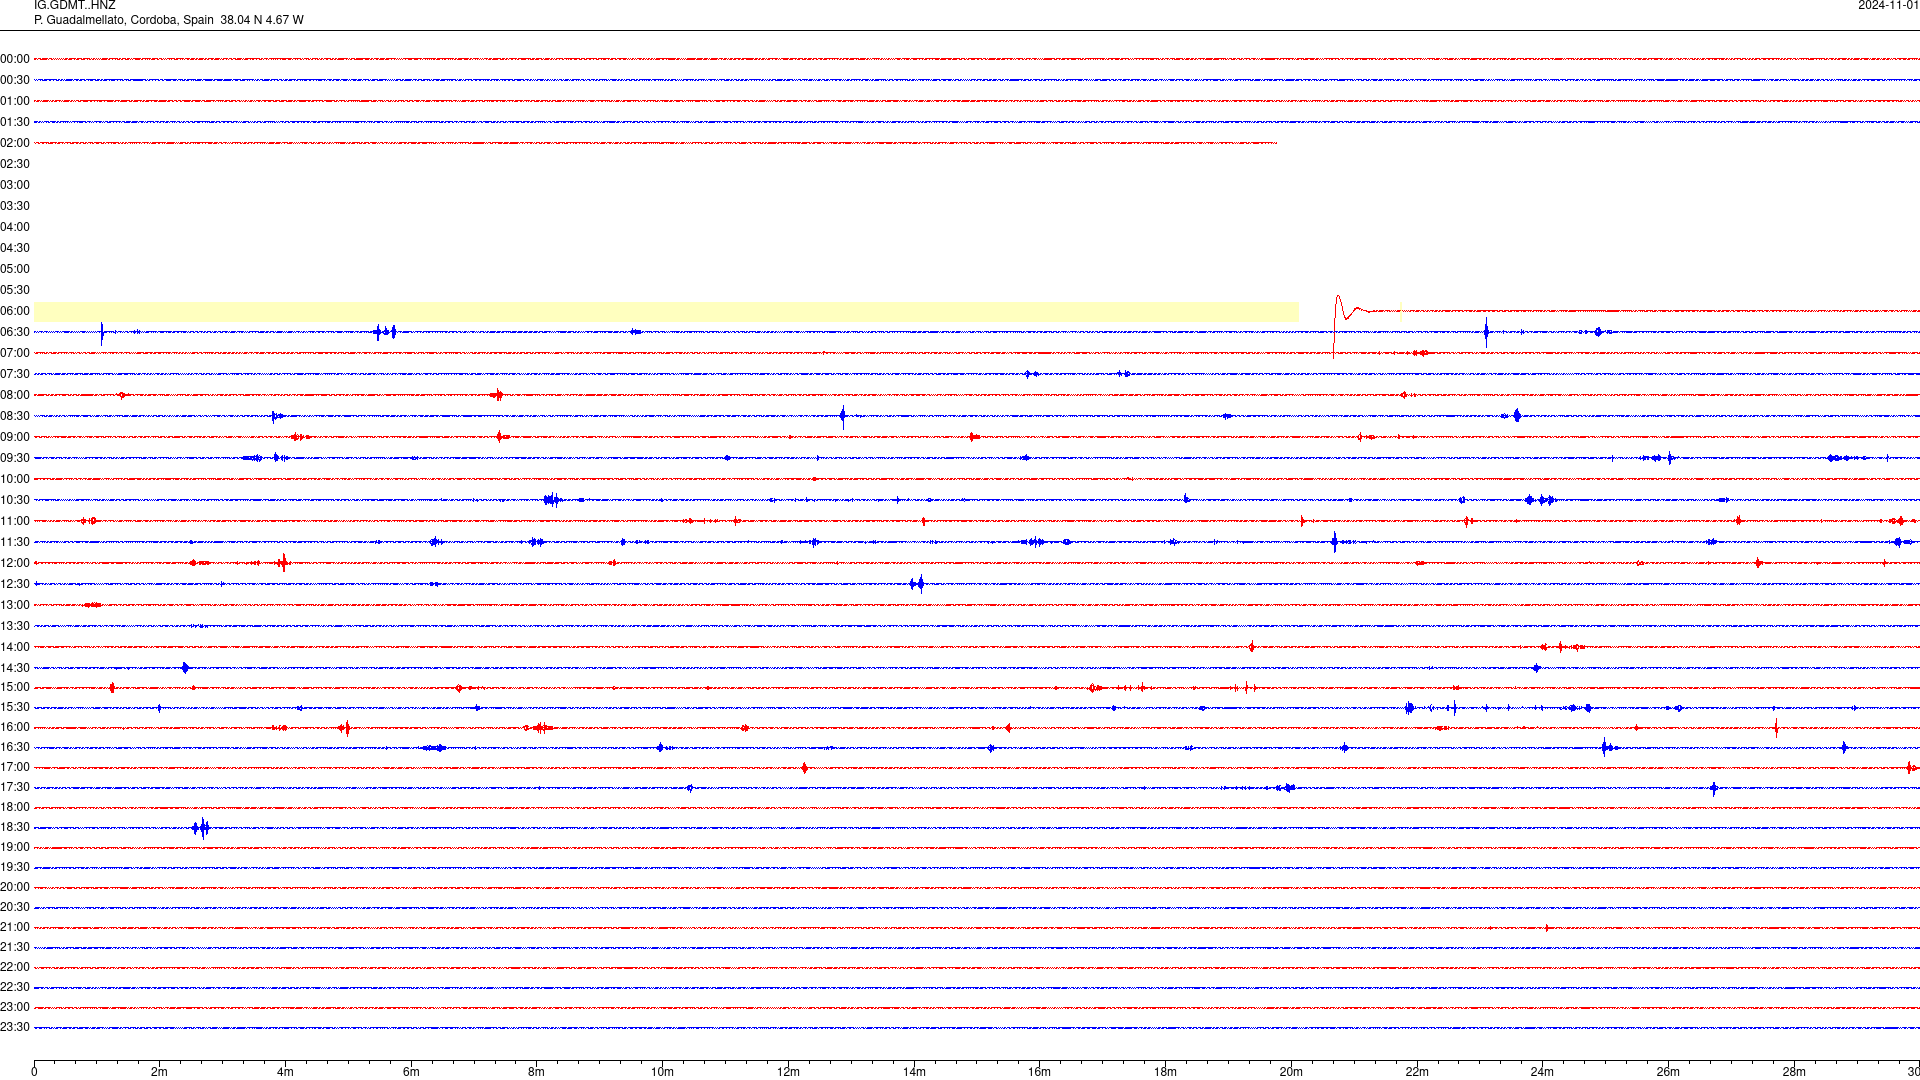Select the 09:30 time row label
The height and width of the screenshot is (1080, 1920).
pos(15,458)
